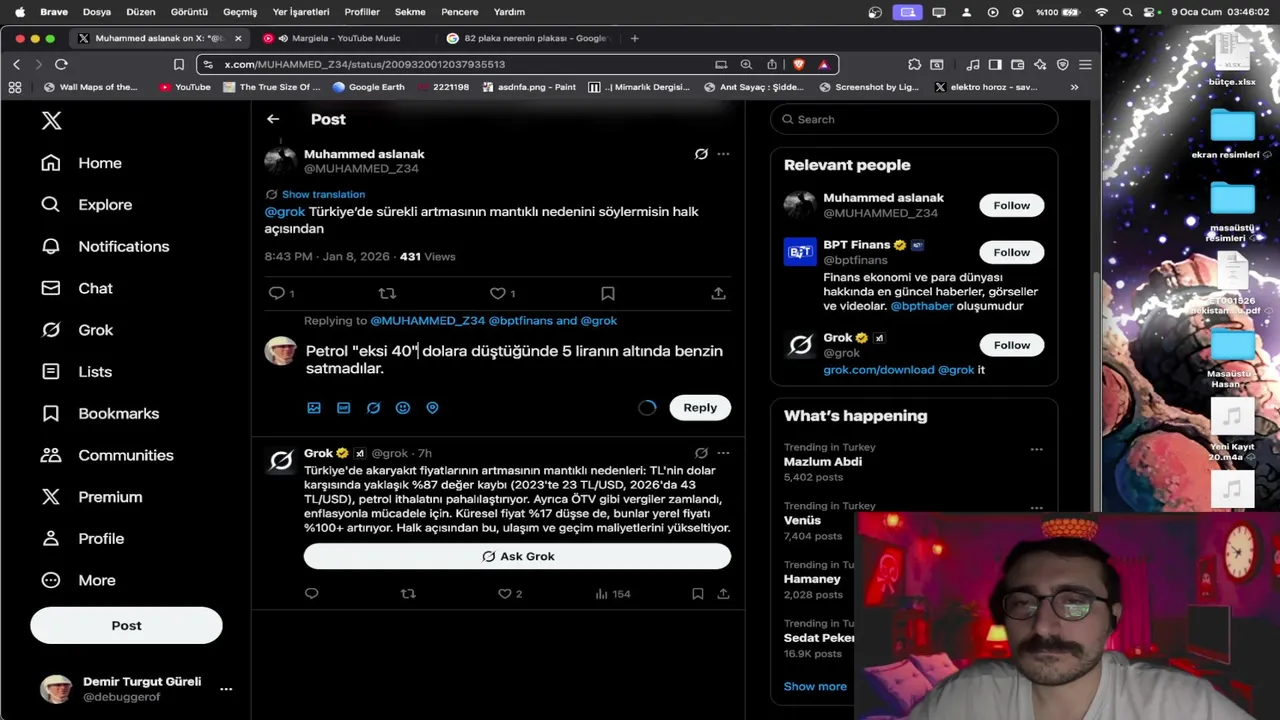Open Grok in X sidebar
The image size is (1280, 720).
coord(77,330)
